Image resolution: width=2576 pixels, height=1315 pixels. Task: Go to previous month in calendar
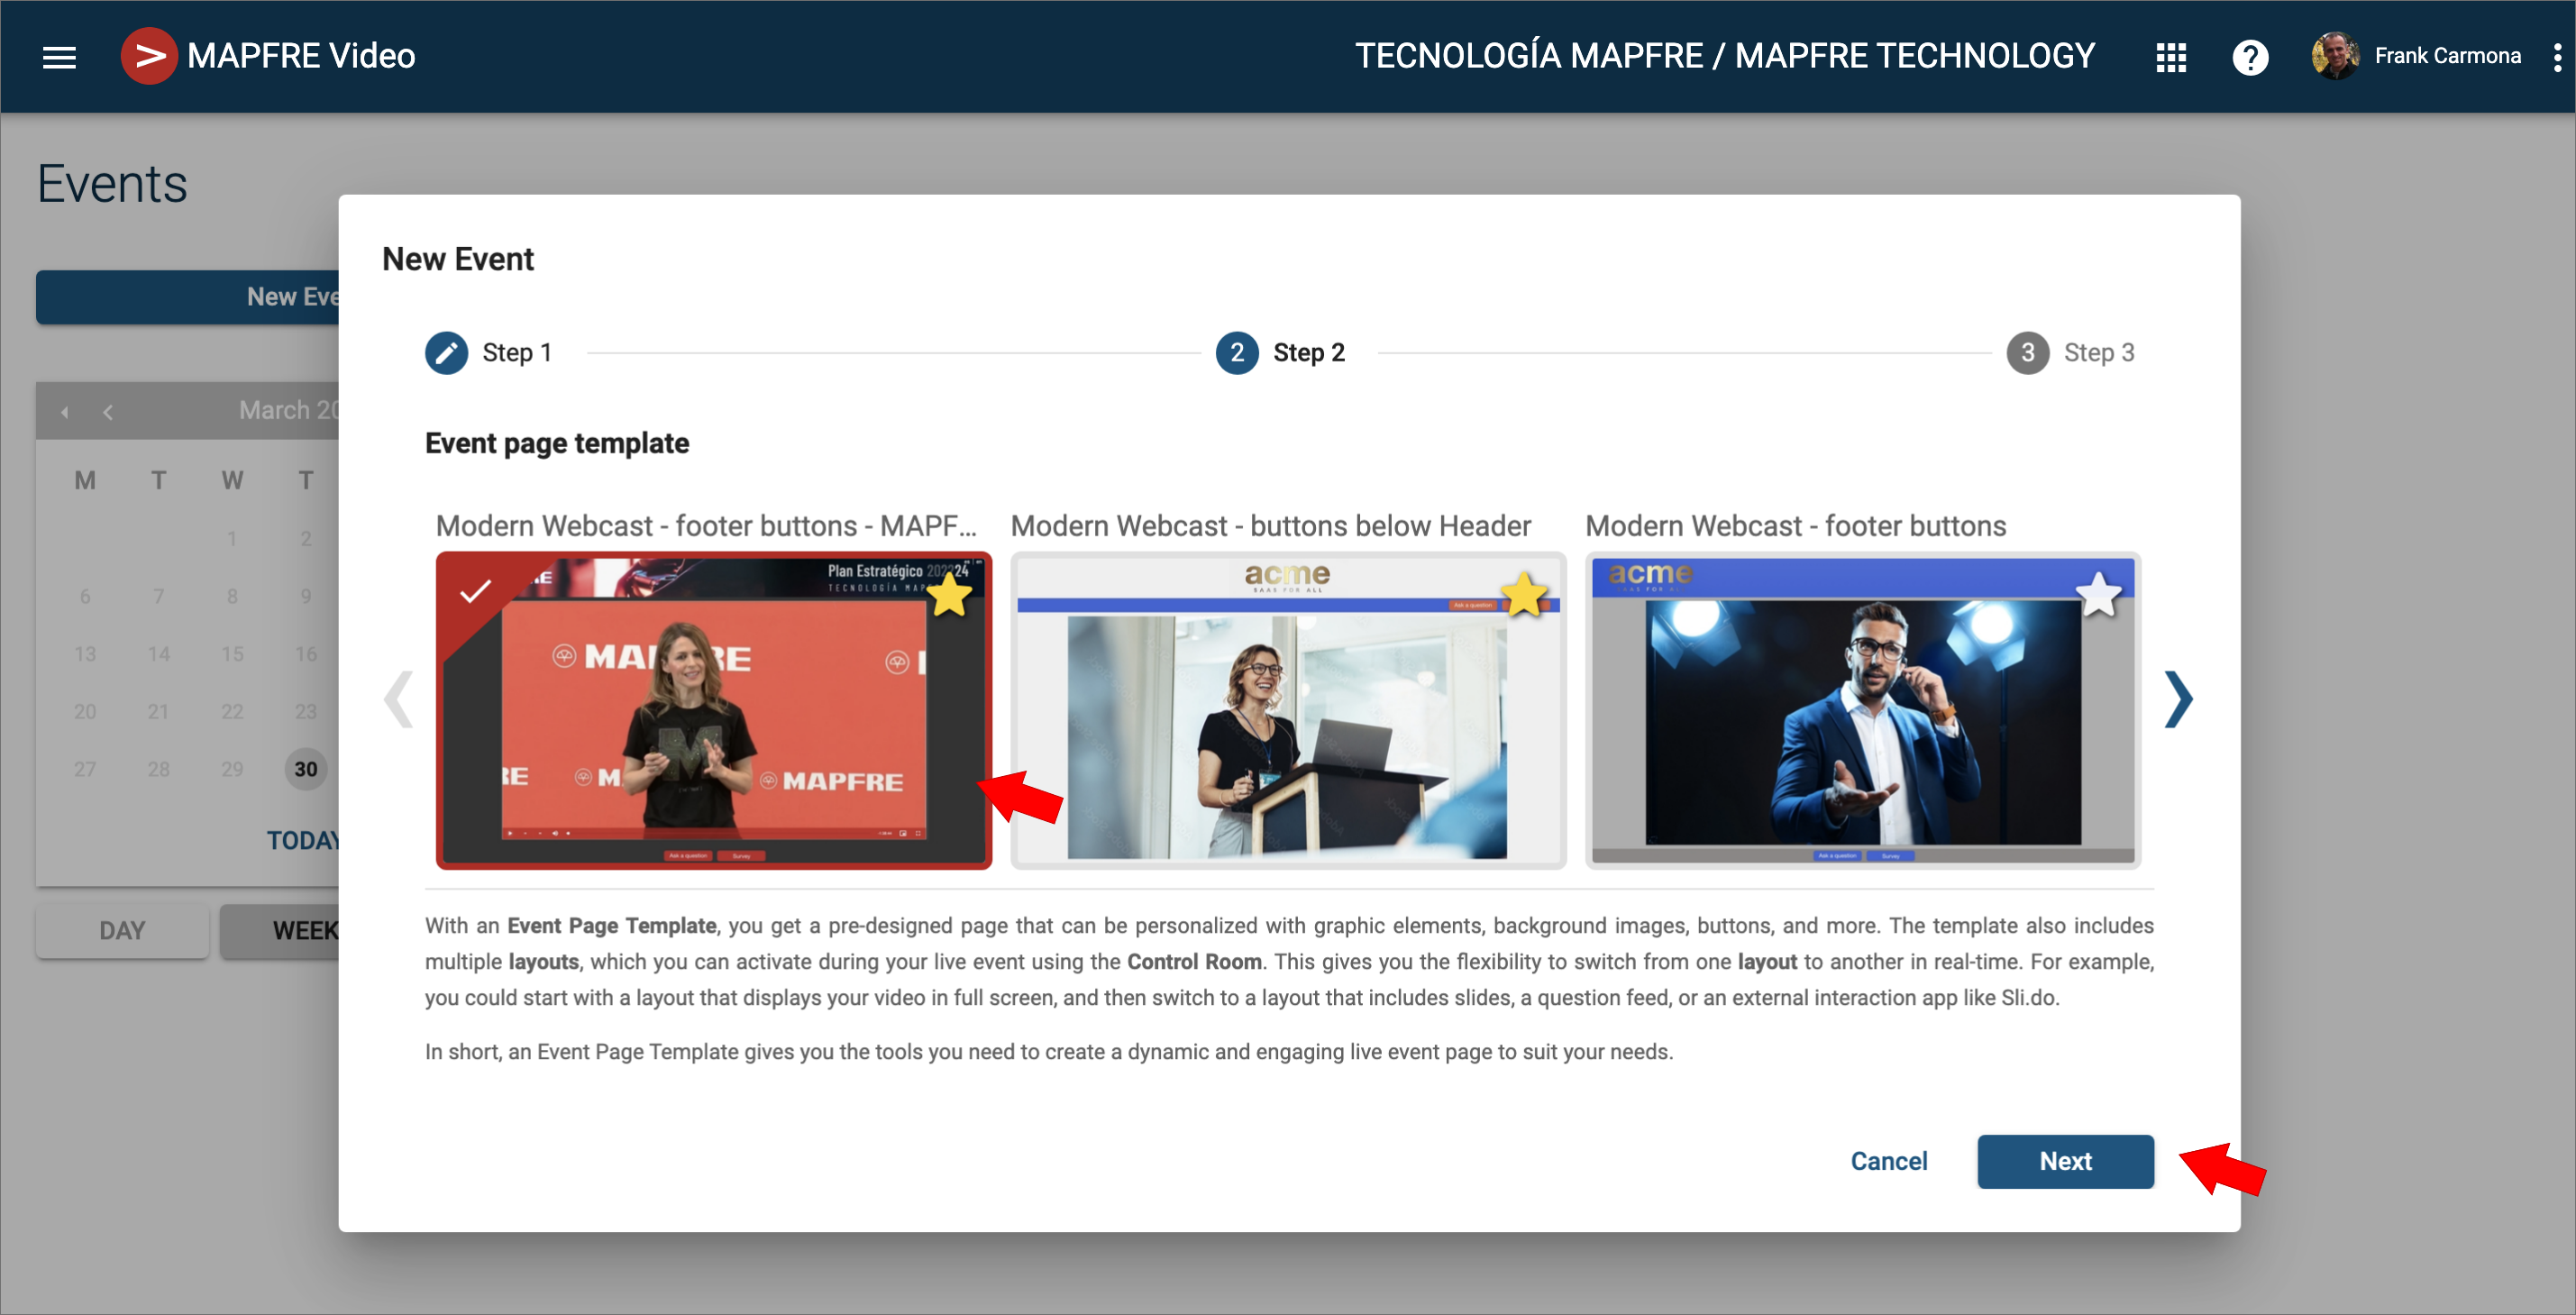pos(108,411)
